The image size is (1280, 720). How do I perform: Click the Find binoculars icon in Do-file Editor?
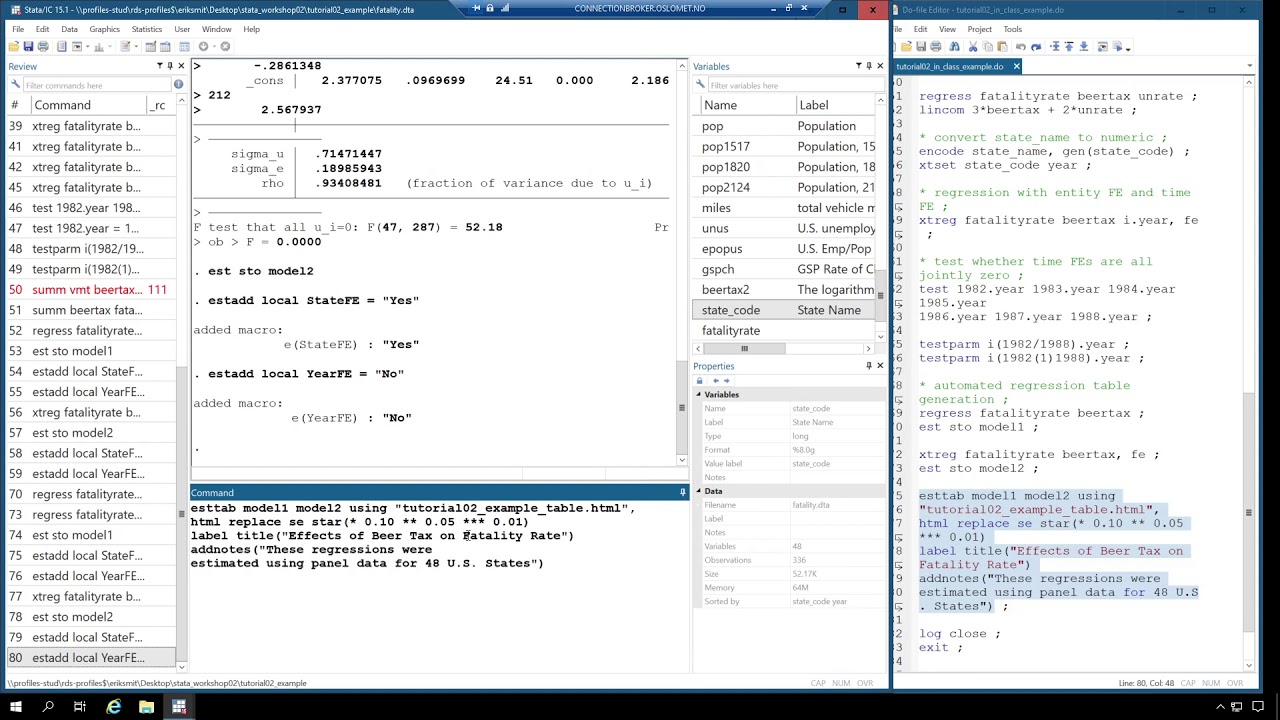(x=954, y=46)
